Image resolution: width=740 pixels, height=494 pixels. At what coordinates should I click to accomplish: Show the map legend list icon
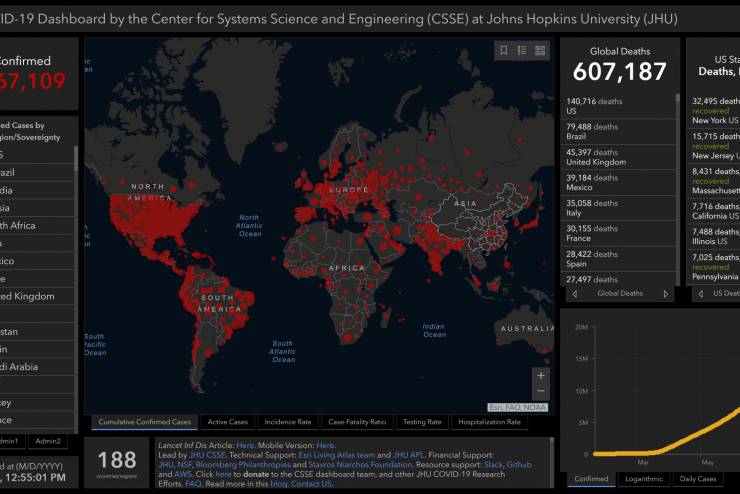coord(522,50)
